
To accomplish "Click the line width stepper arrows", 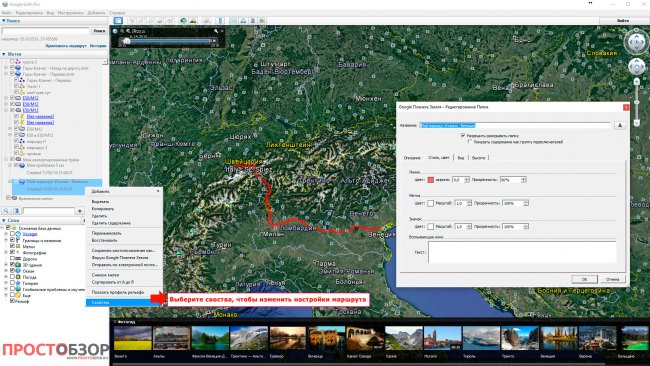I will tap(467, 180).
